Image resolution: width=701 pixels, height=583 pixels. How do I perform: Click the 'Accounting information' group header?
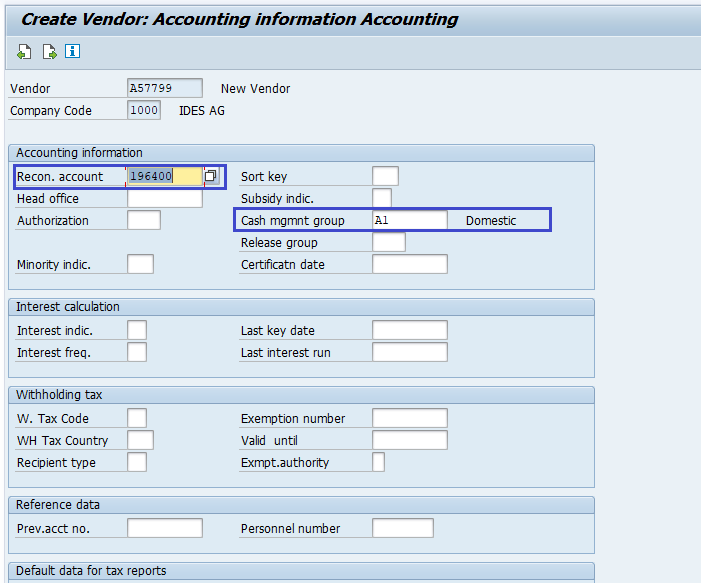click(x=79, y=153)
